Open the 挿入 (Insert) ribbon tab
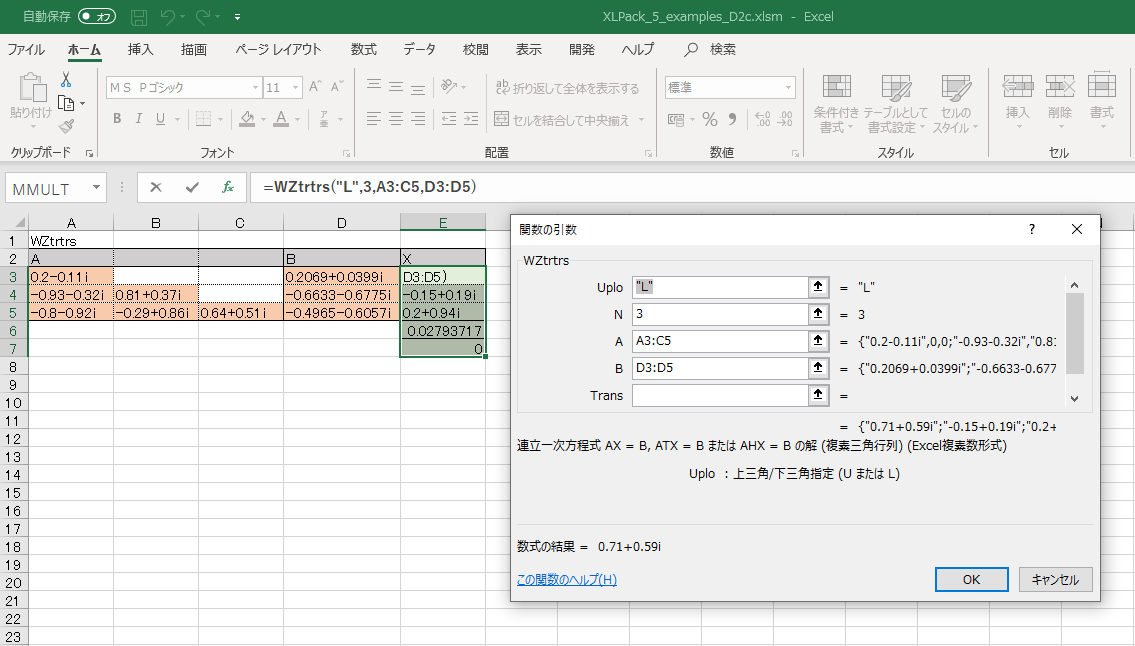Viewport: 1135px width, 646px height. [x=141, y=49]
